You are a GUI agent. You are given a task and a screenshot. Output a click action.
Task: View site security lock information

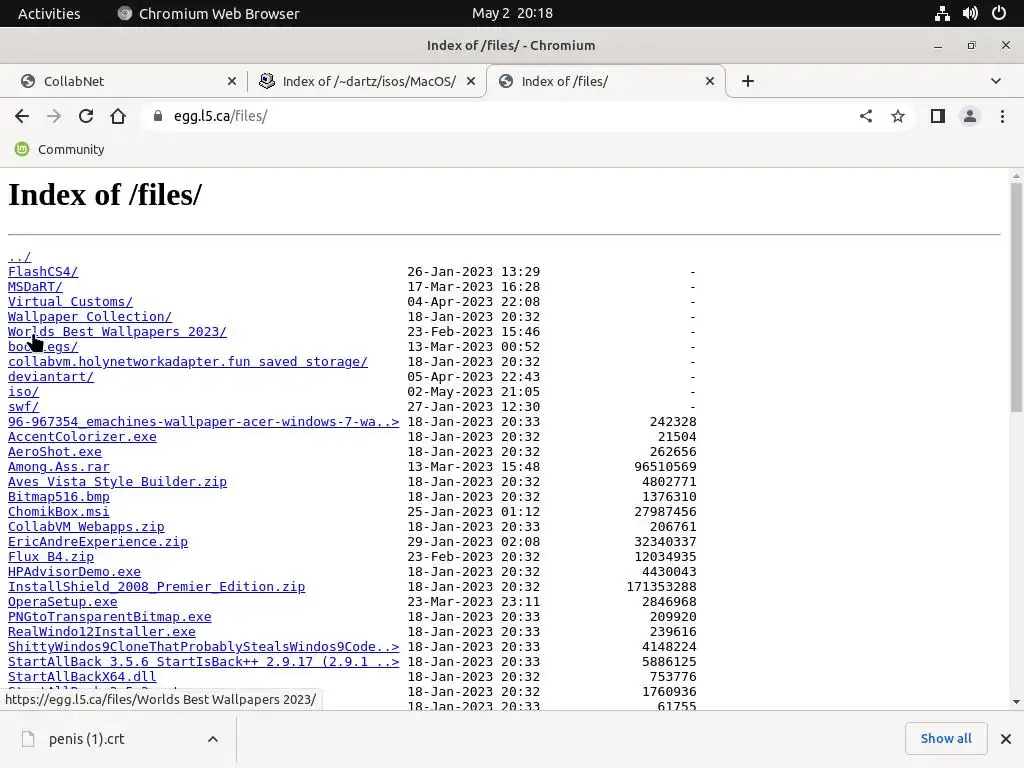(x=157, y=116)
